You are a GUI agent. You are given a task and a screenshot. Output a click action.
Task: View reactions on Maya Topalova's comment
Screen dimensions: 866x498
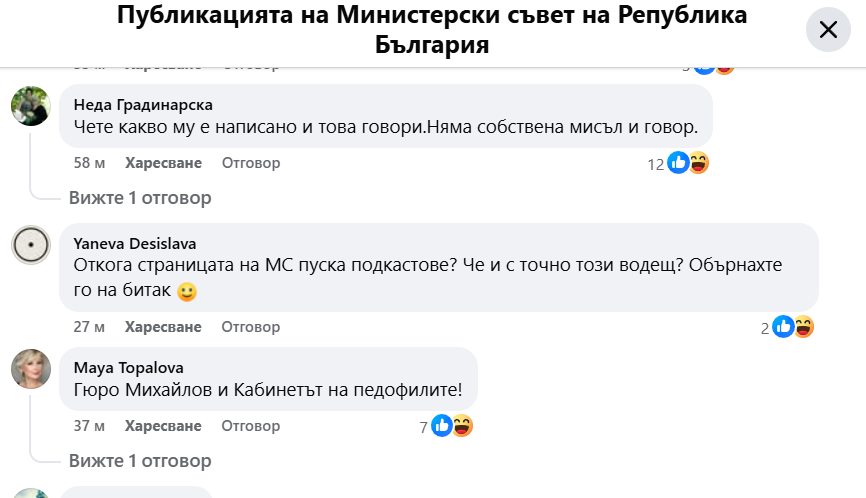(450, 427)
